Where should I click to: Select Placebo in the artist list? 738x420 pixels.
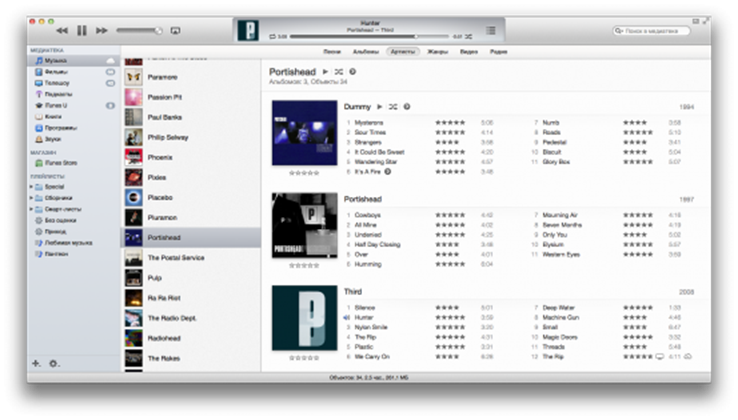(x=191, y=198)
